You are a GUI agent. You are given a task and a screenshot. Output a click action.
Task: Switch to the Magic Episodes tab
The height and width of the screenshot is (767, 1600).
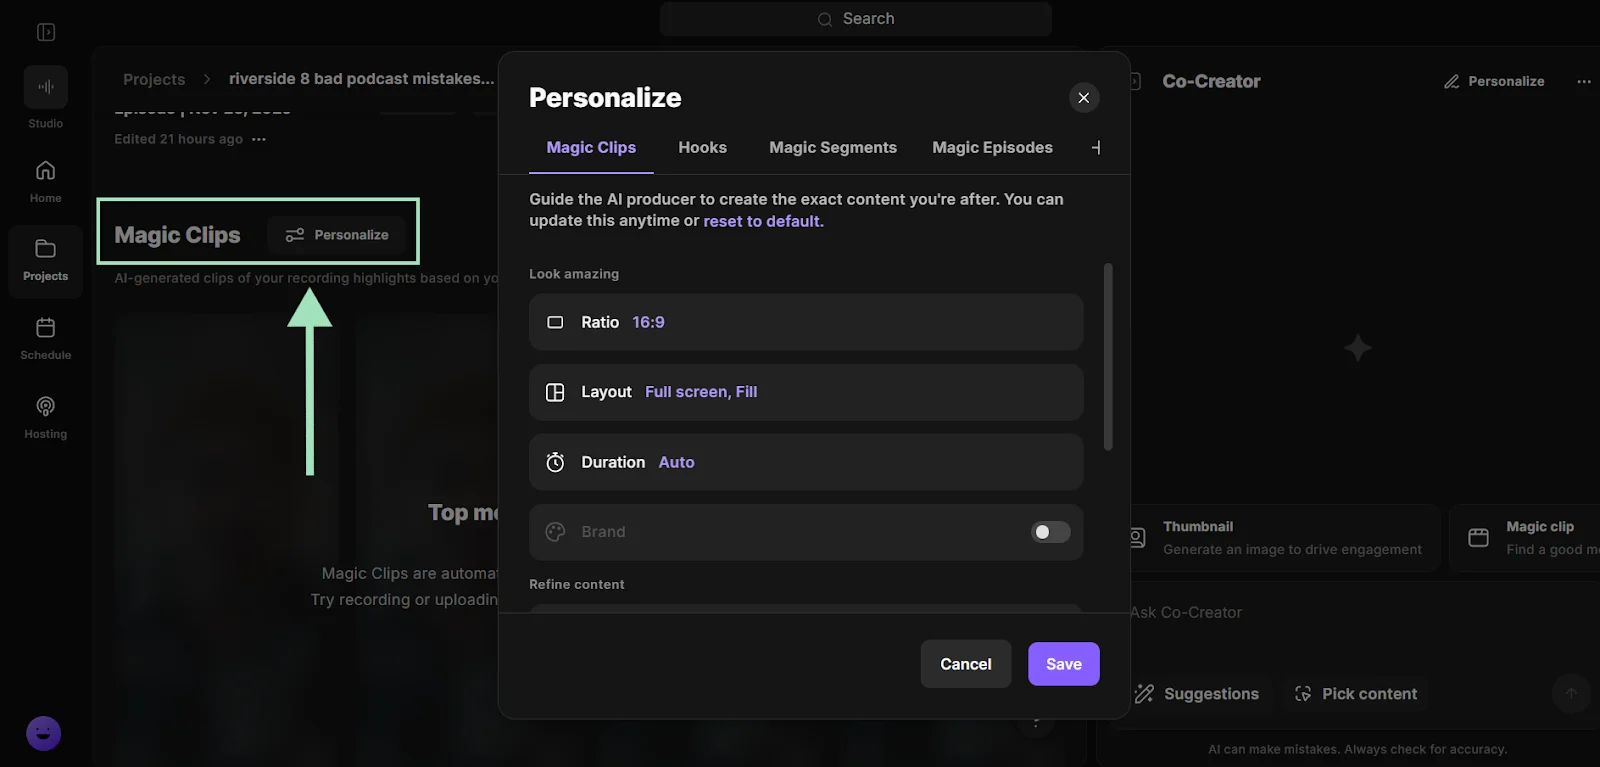993,147
